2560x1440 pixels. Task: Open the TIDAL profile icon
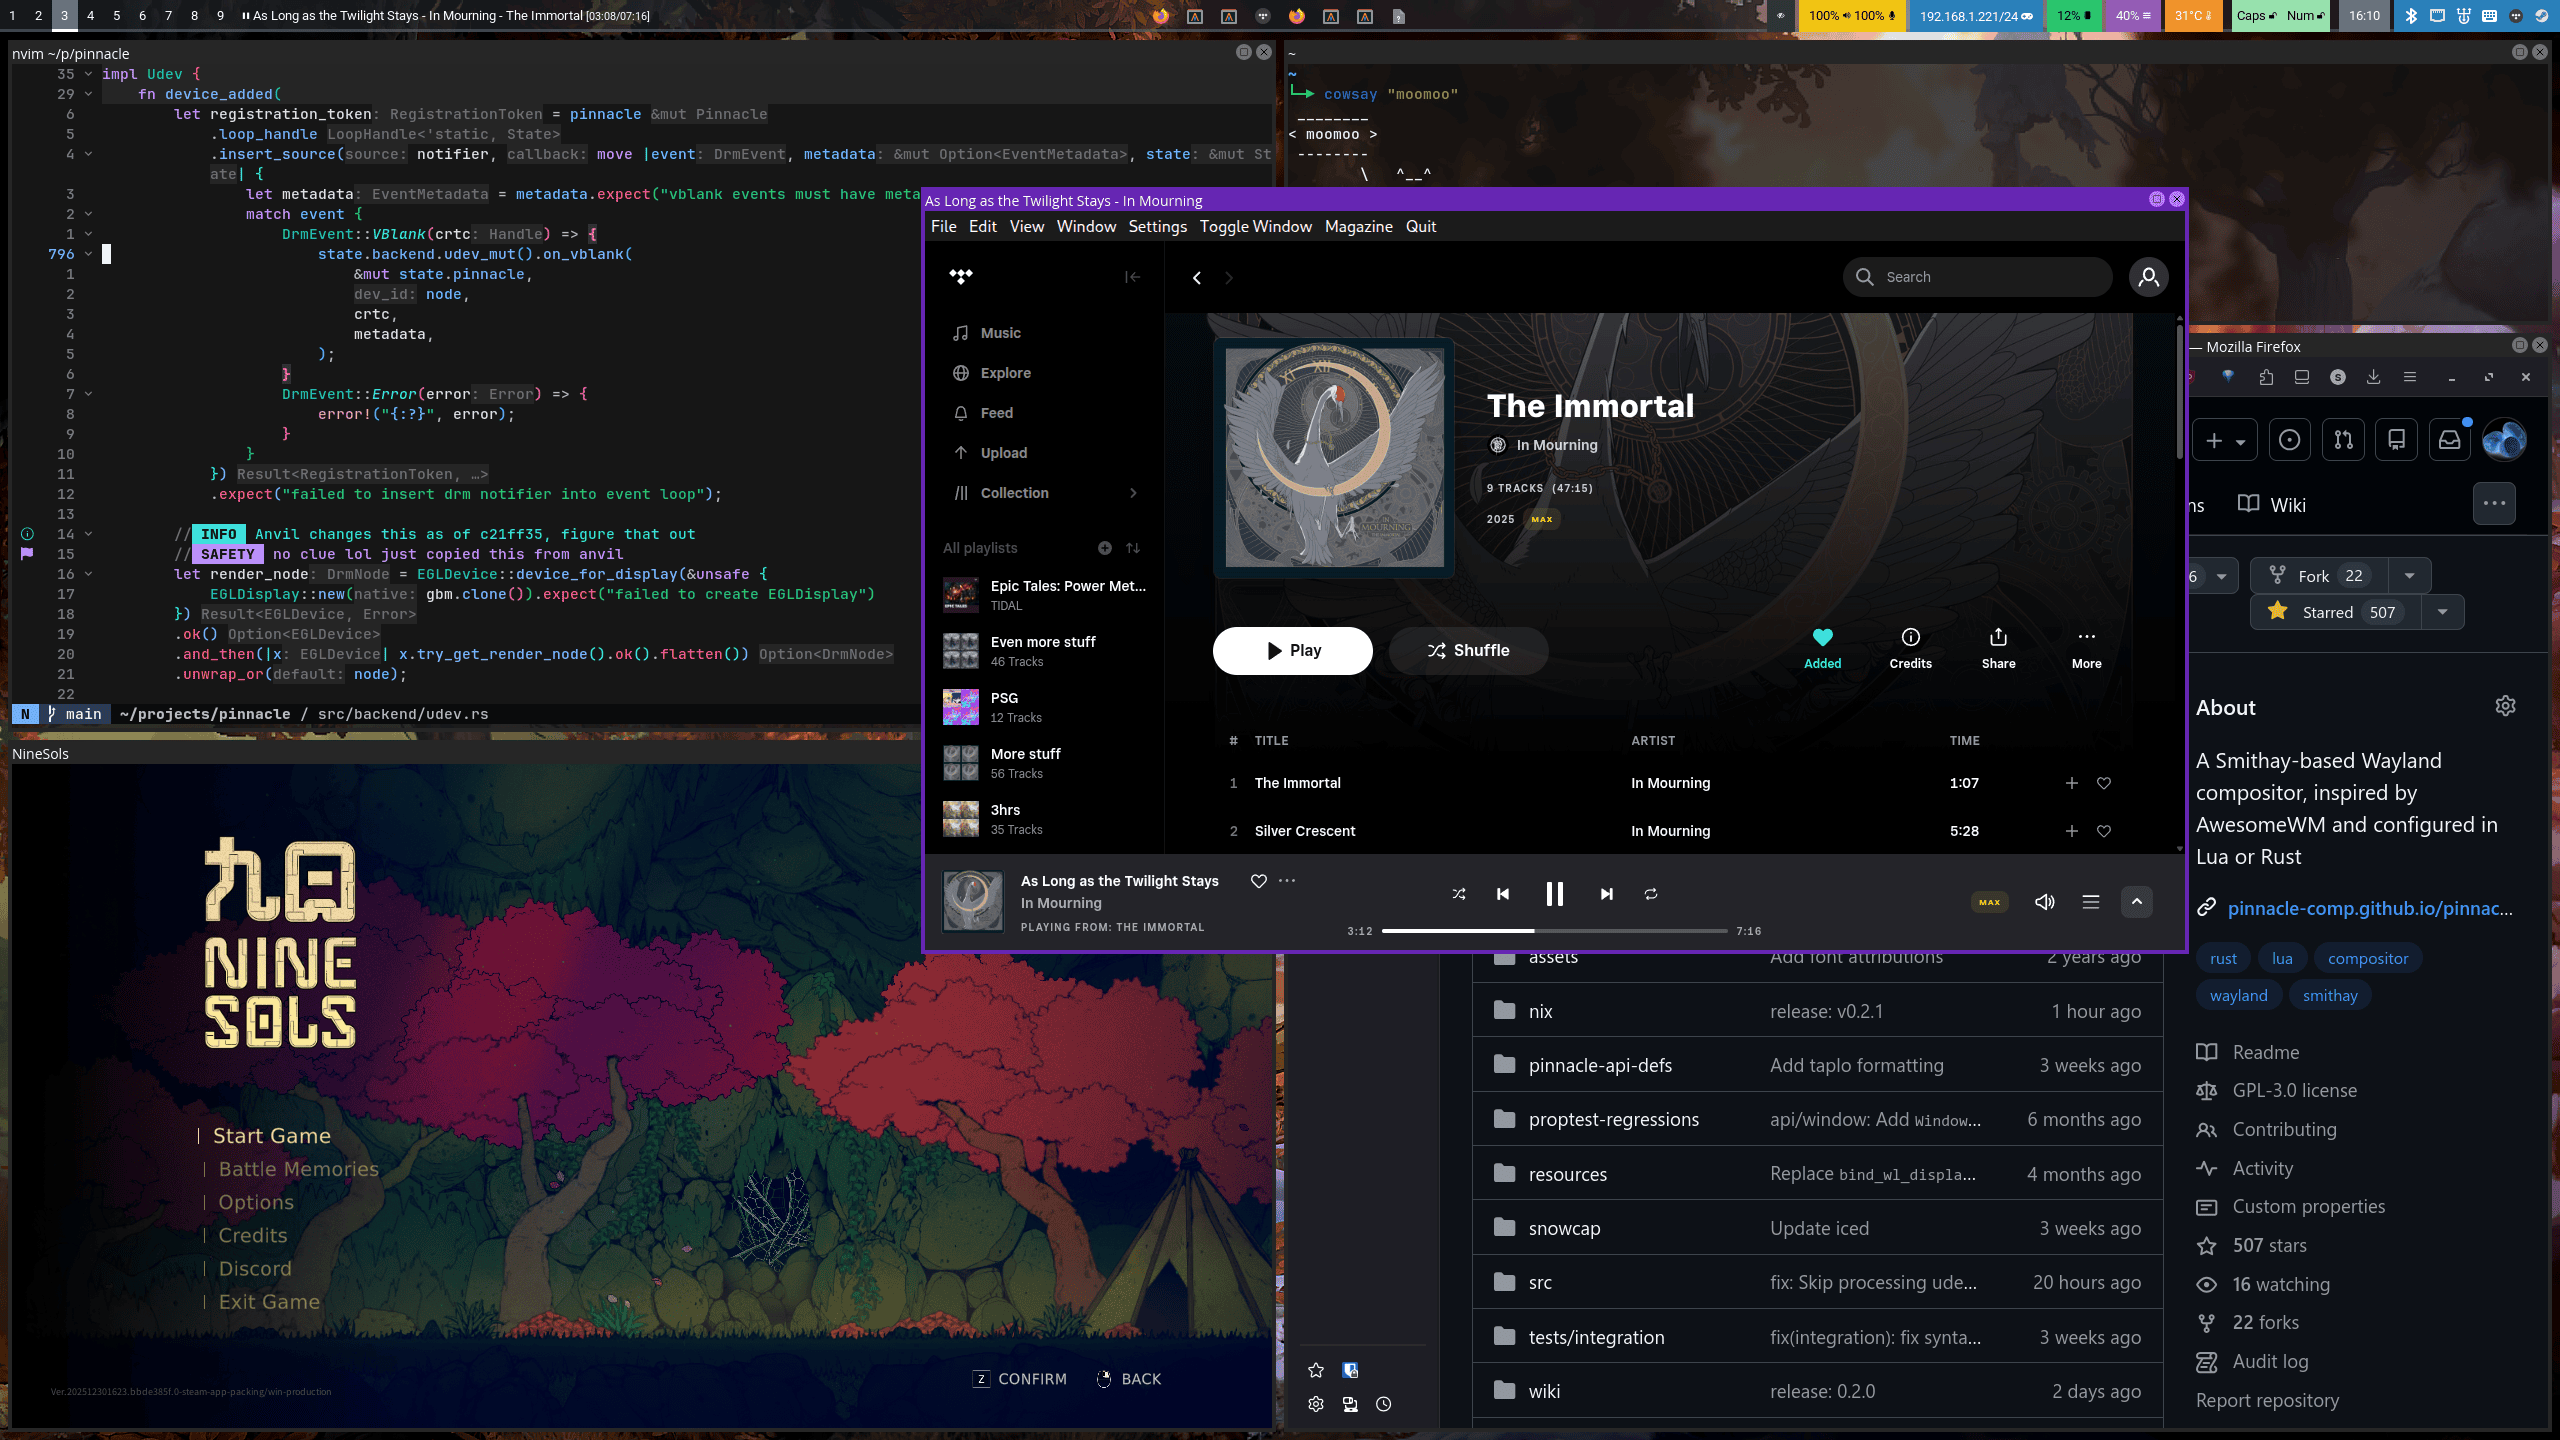[2148, 277]
